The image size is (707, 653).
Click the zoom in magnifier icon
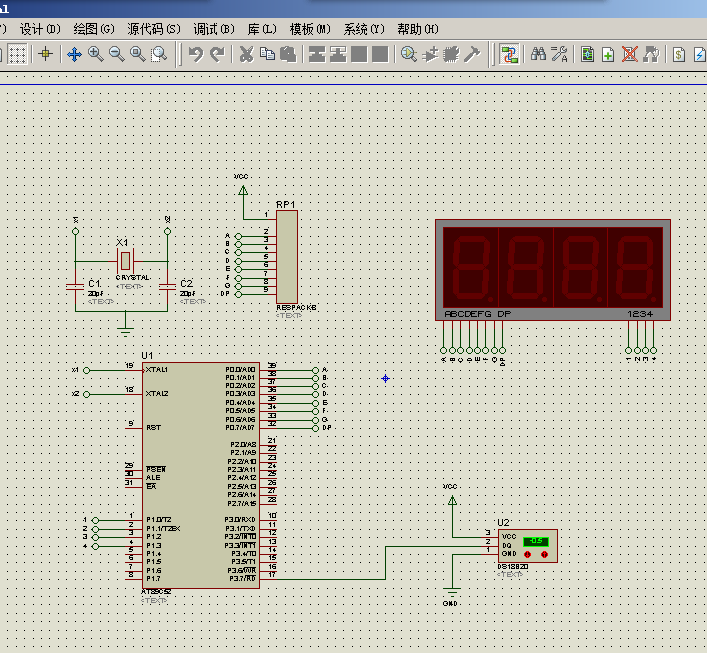[x=95, y=54]
